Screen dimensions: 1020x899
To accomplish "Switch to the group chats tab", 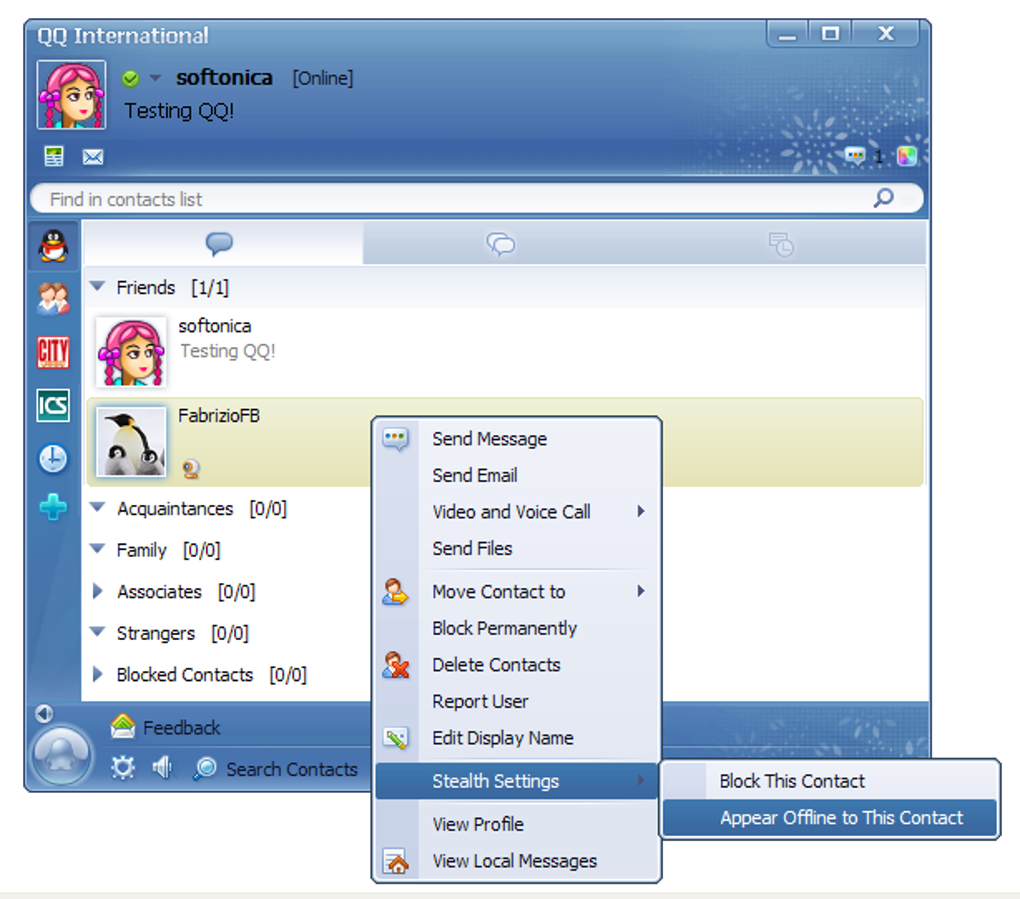I will 501,244.
